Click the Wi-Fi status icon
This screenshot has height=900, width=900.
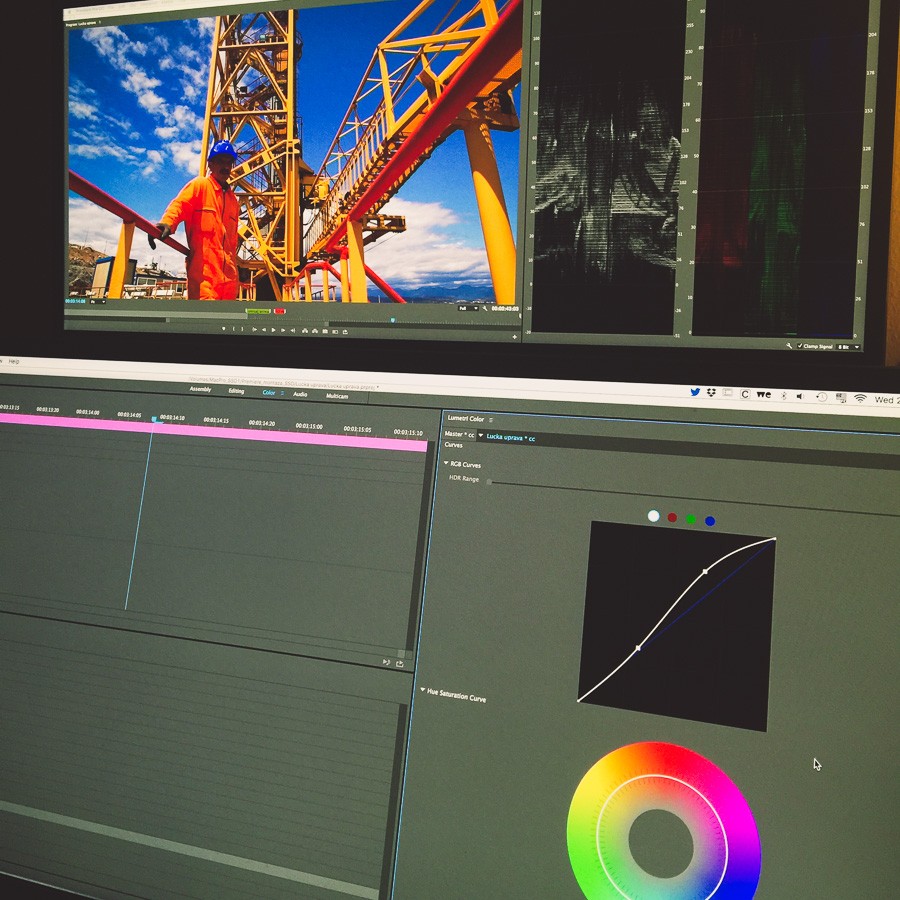pyautogui.click(x=859, y=398)
